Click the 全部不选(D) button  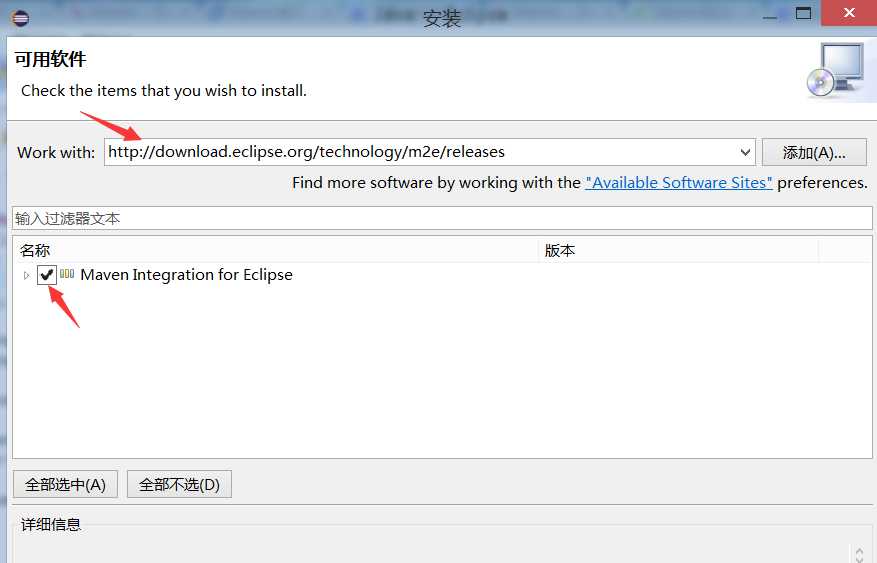[x=180, y=484]
